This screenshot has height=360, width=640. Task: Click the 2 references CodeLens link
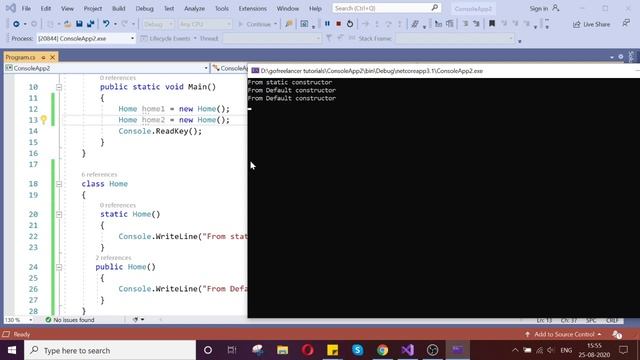pyautogui.click(x=113, y=258)
